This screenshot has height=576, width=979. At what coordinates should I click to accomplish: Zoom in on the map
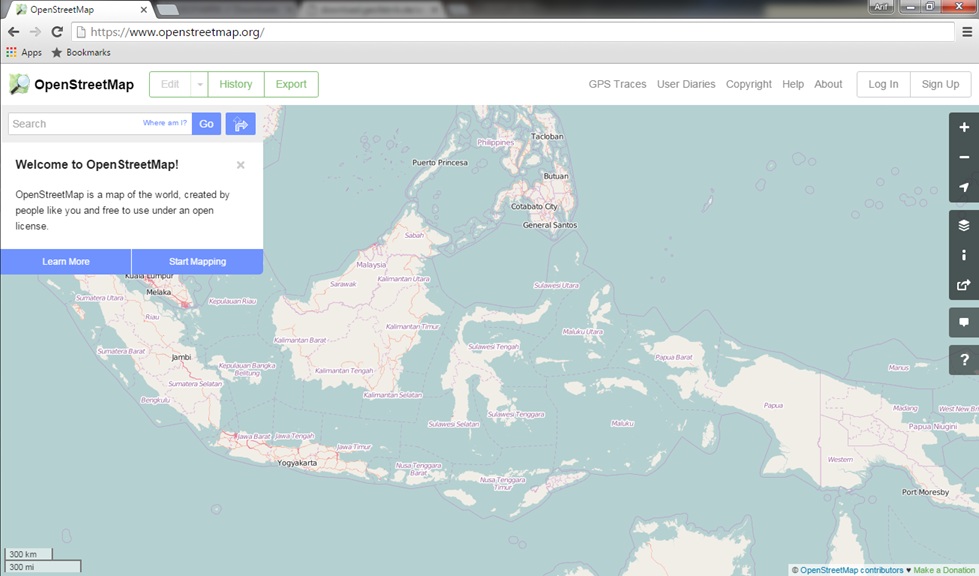(962, 126)
